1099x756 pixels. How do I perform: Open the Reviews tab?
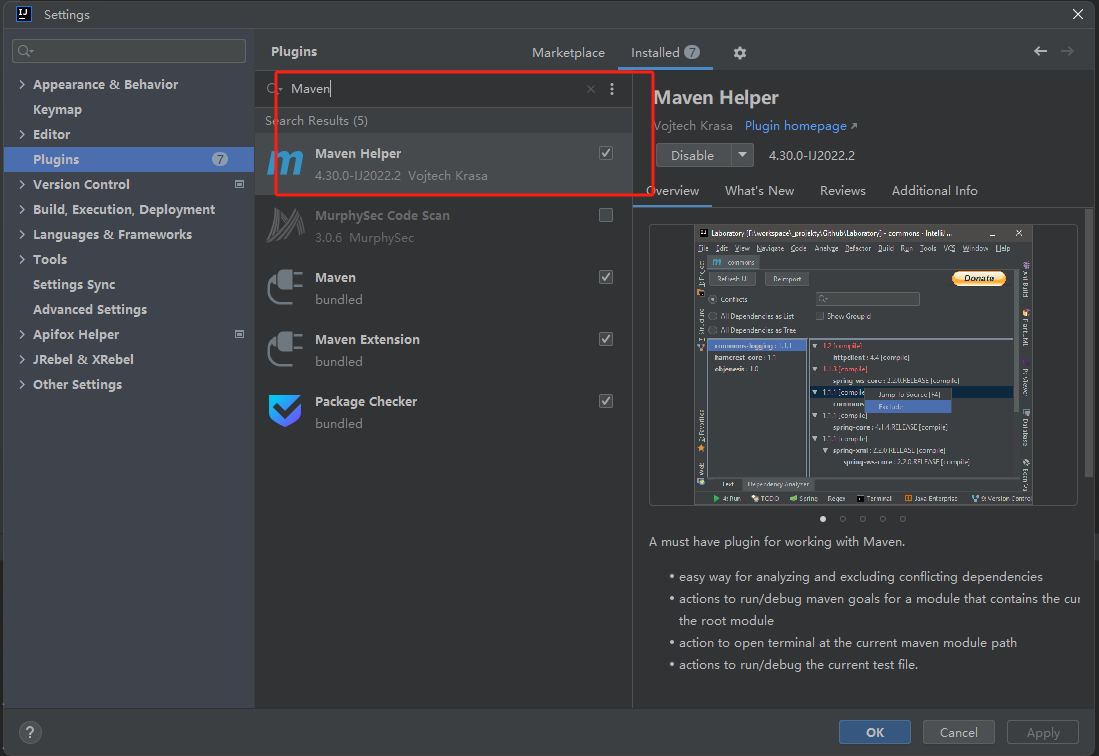842,191
